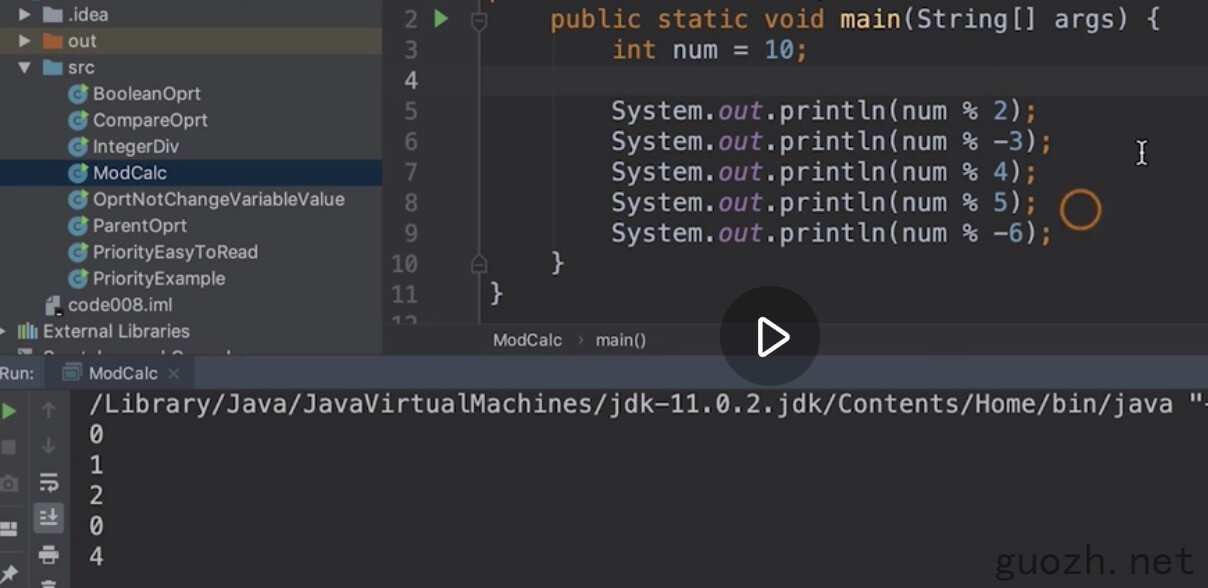1208x588 pixels.
Task: Click the ModCalc breadcrumb below the editor
Action: (527, 340)
